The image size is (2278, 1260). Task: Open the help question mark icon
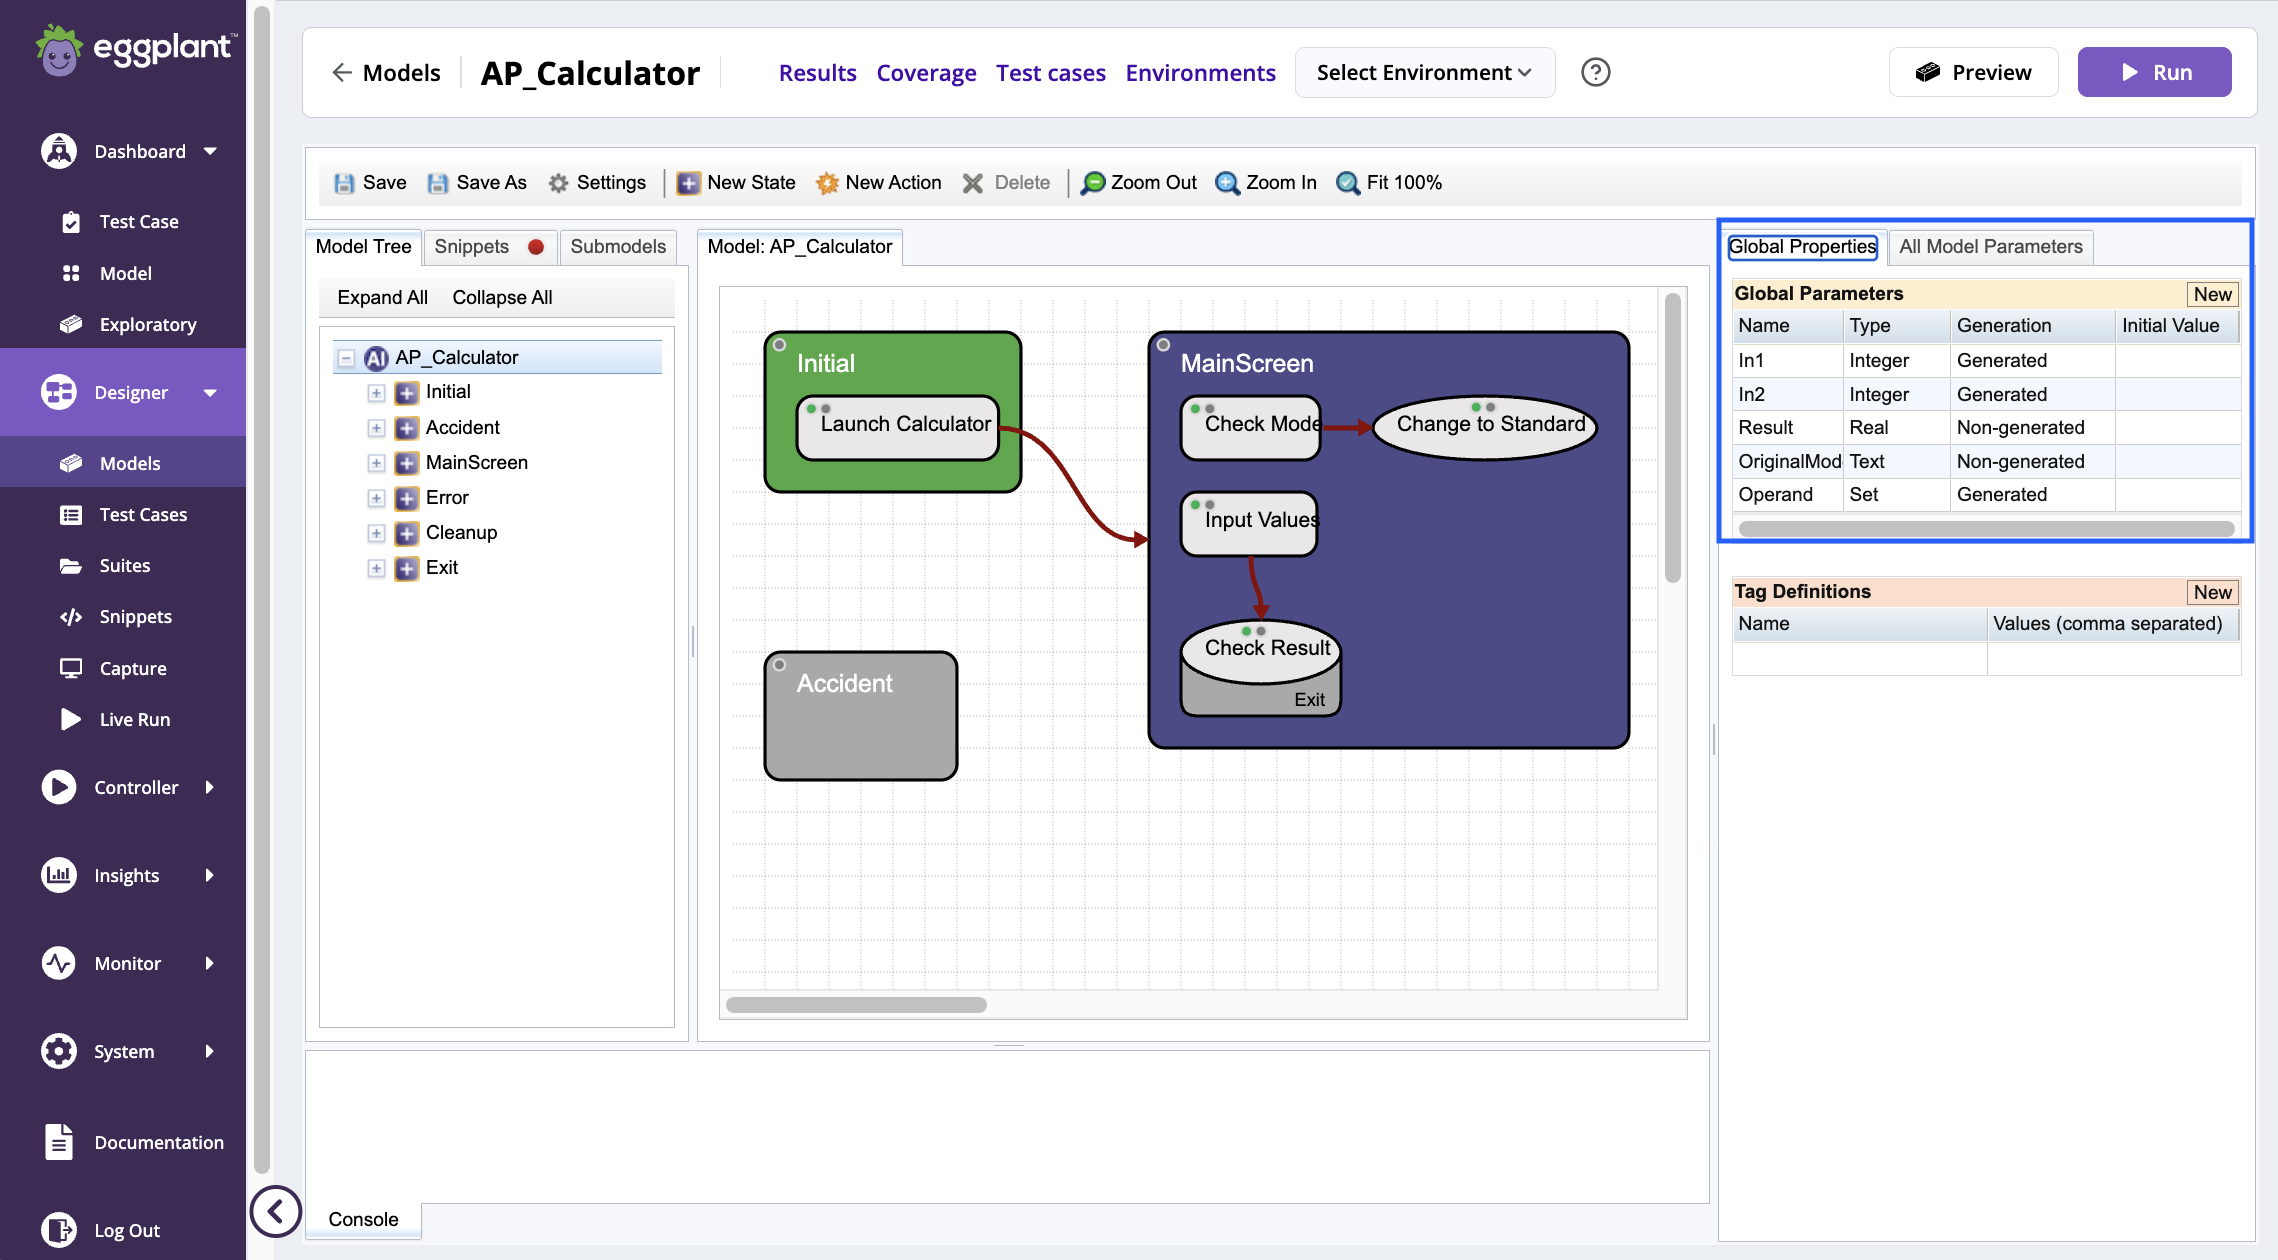coord(1595,72)
